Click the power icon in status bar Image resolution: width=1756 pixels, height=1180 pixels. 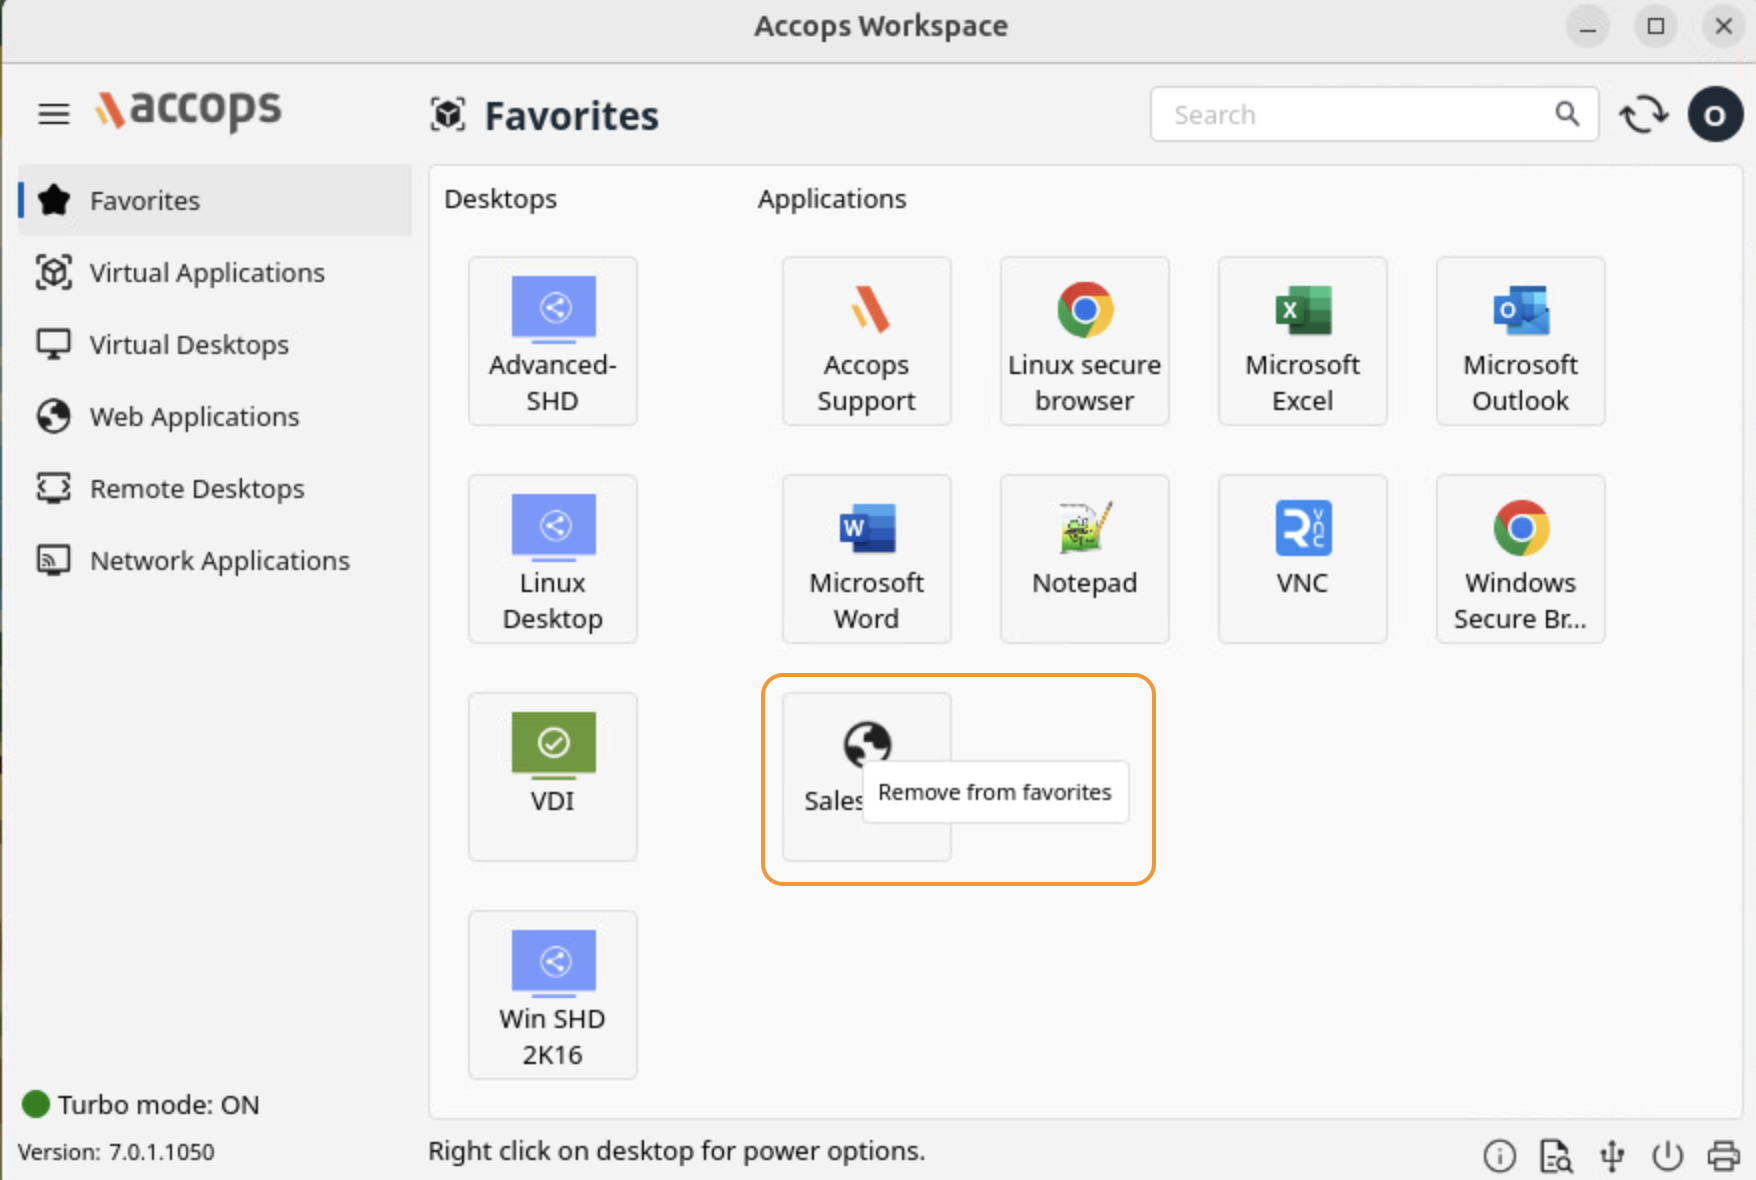click(1667, 1155)
